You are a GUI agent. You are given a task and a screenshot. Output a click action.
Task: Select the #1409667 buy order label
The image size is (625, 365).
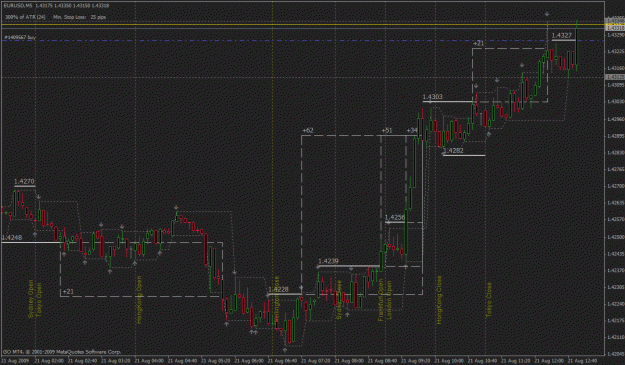click(20, 37)
